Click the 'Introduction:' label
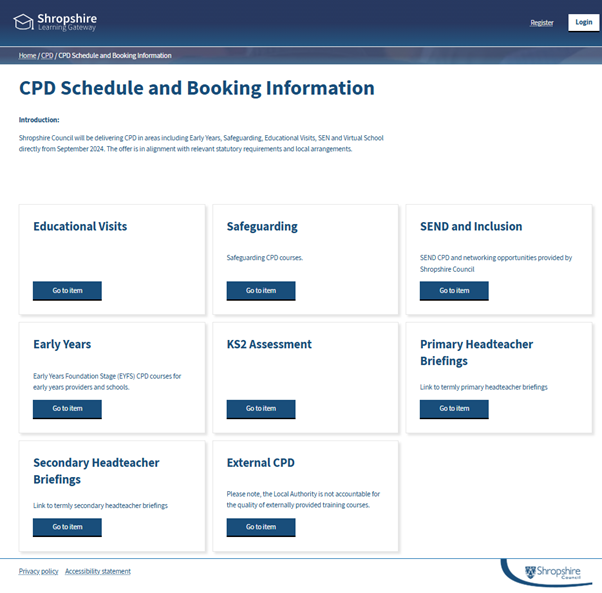The height and width of the screenshot is (593, 602). point(39,120)
